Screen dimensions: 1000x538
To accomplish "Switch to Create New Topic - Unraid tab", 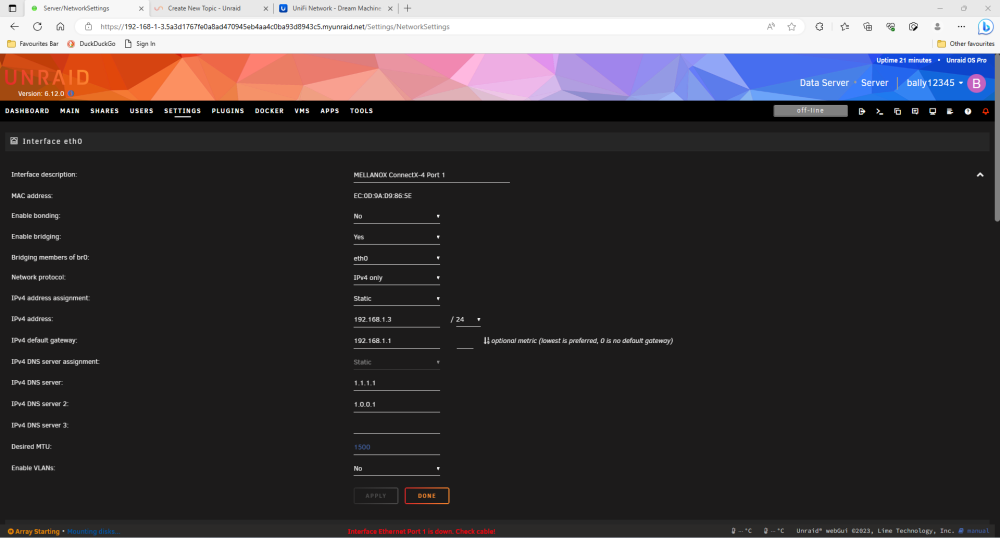I will pyautogui.click(x=210, y=8).
